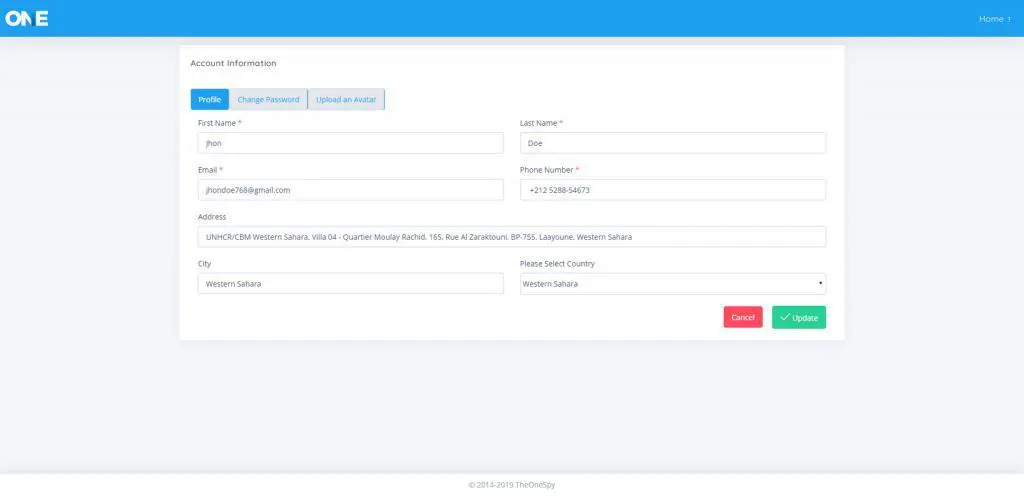Open the Home menu in header
This screenshot has height=496, width=1024.
991,19
